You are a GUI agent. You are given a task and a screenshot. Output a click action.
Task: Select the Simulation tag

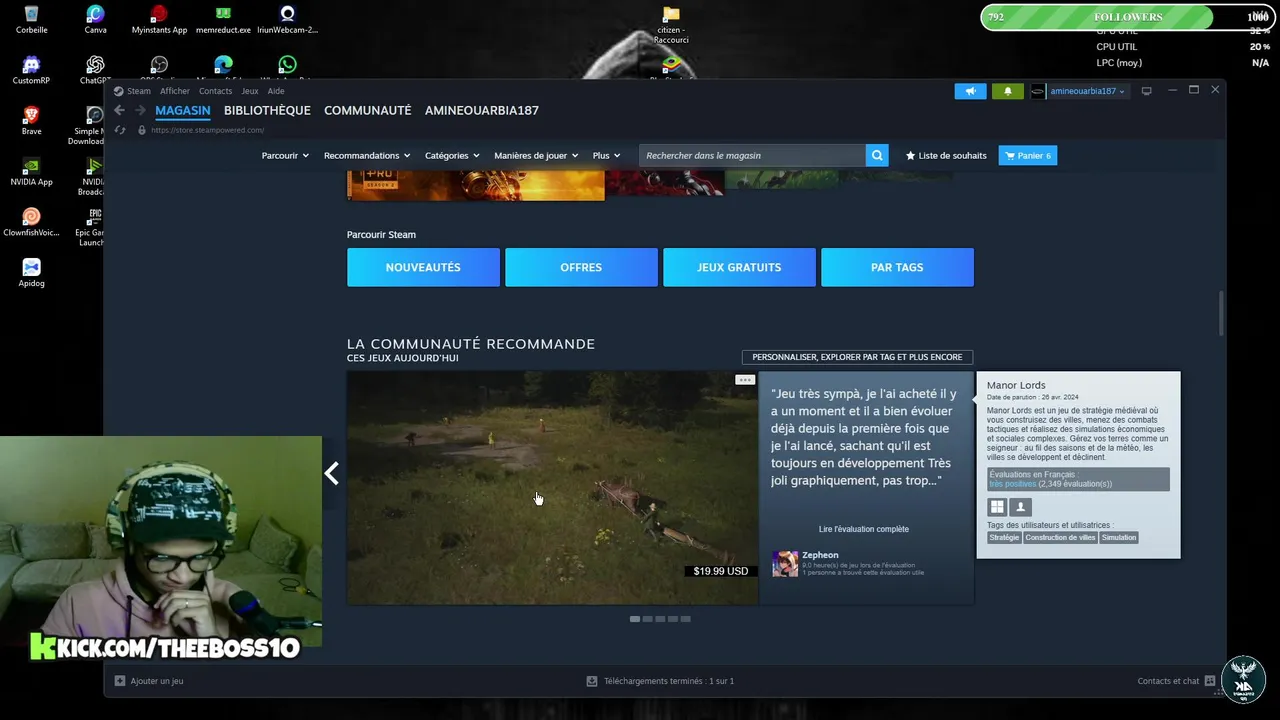click(1119, 538)
